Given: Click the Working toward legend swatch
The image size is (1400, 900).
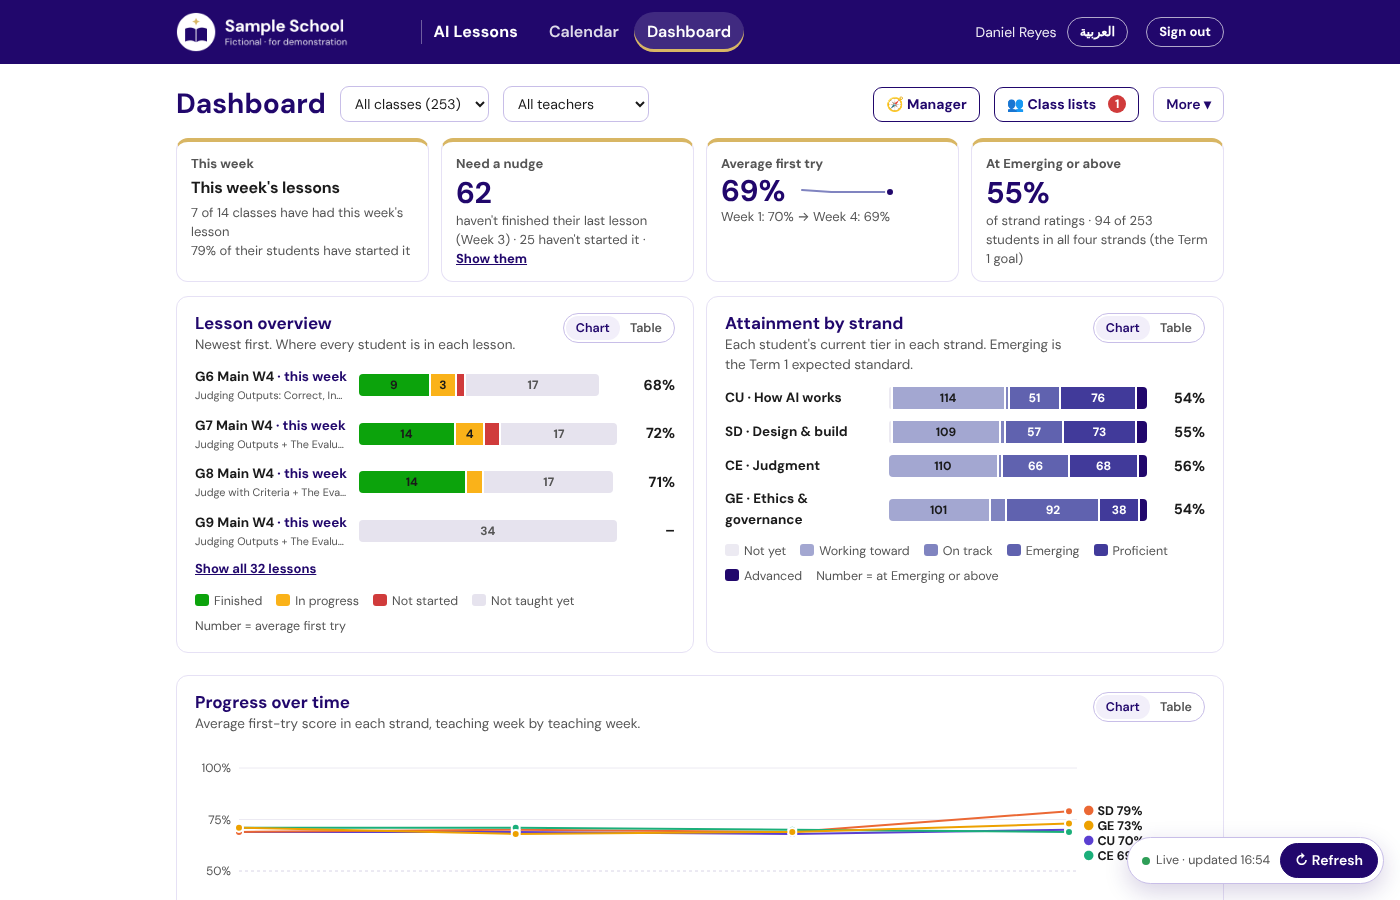Looking at the screenshot, I should coord(807,550).
